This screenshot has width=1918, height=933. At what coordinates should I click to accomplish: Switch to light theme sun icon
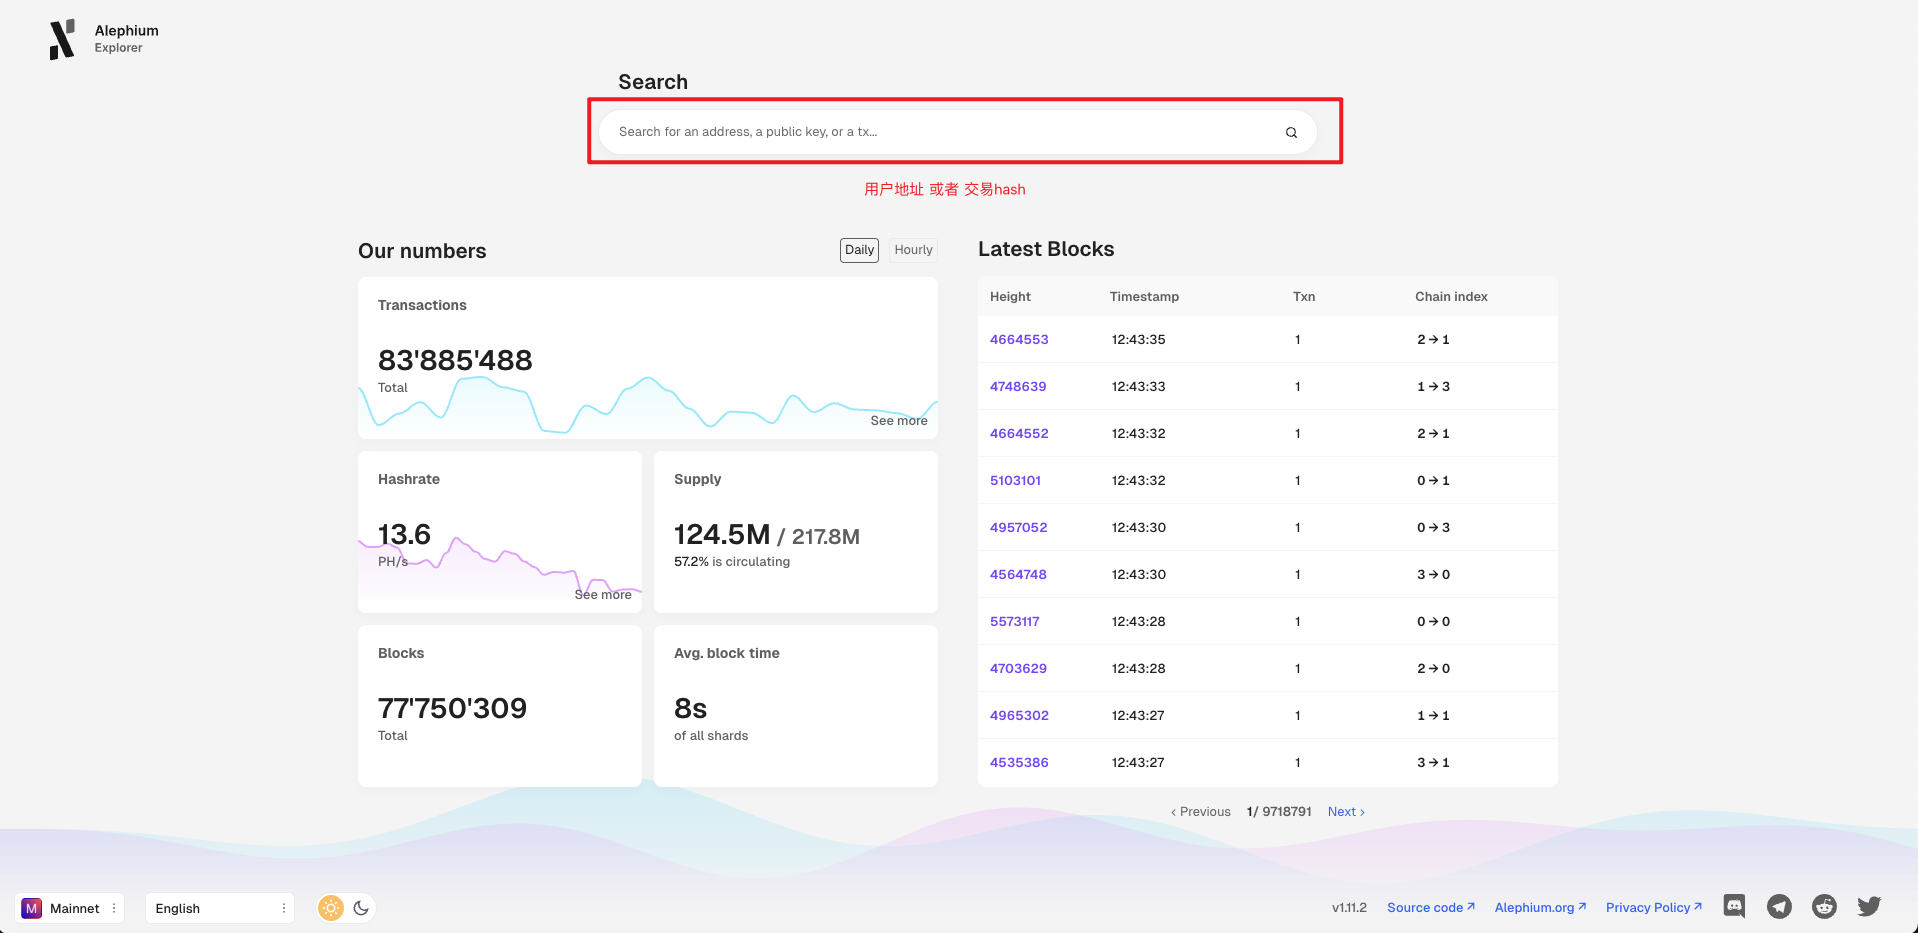(331, 908)
